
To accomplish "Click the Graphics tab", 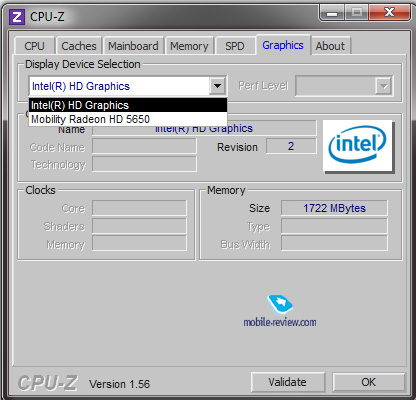I will coord(283,45).
